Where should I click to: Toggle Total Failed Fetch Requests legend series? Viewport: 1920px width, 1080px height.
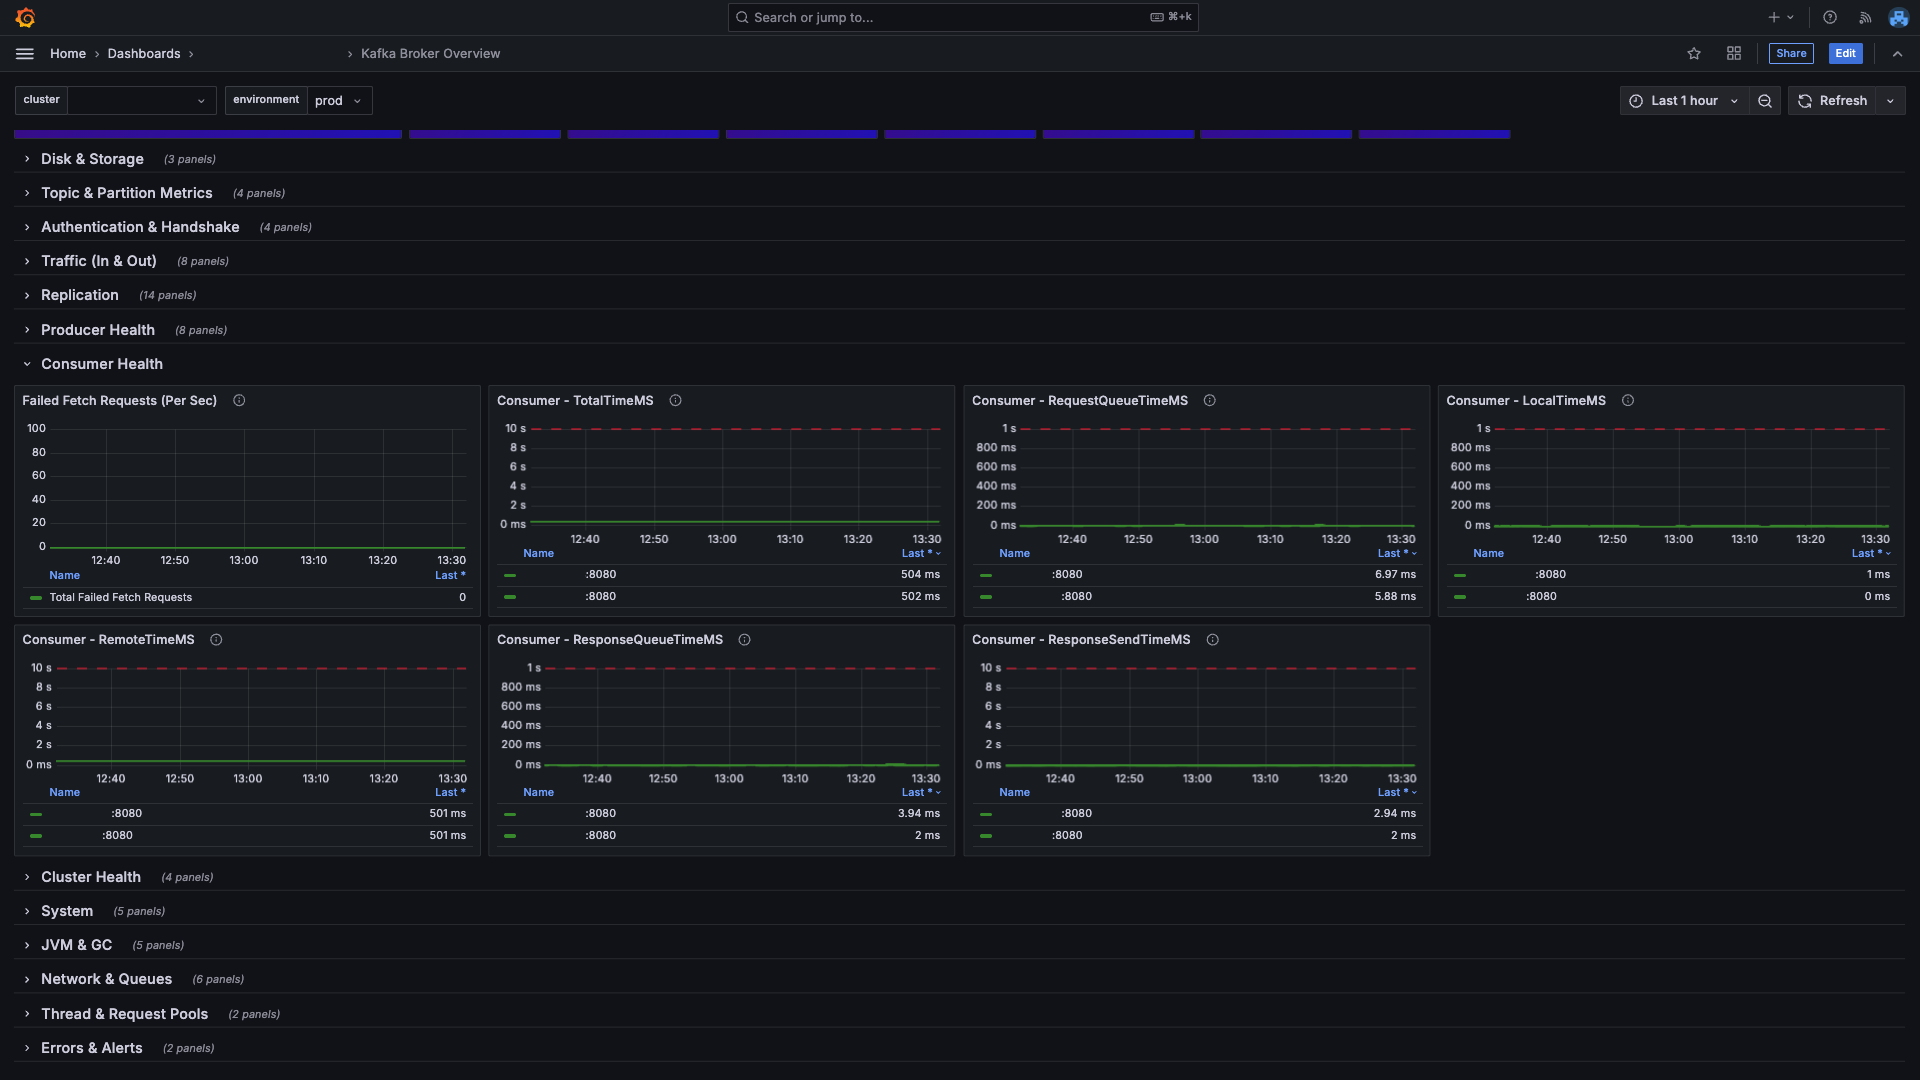(x=120, y=598)
